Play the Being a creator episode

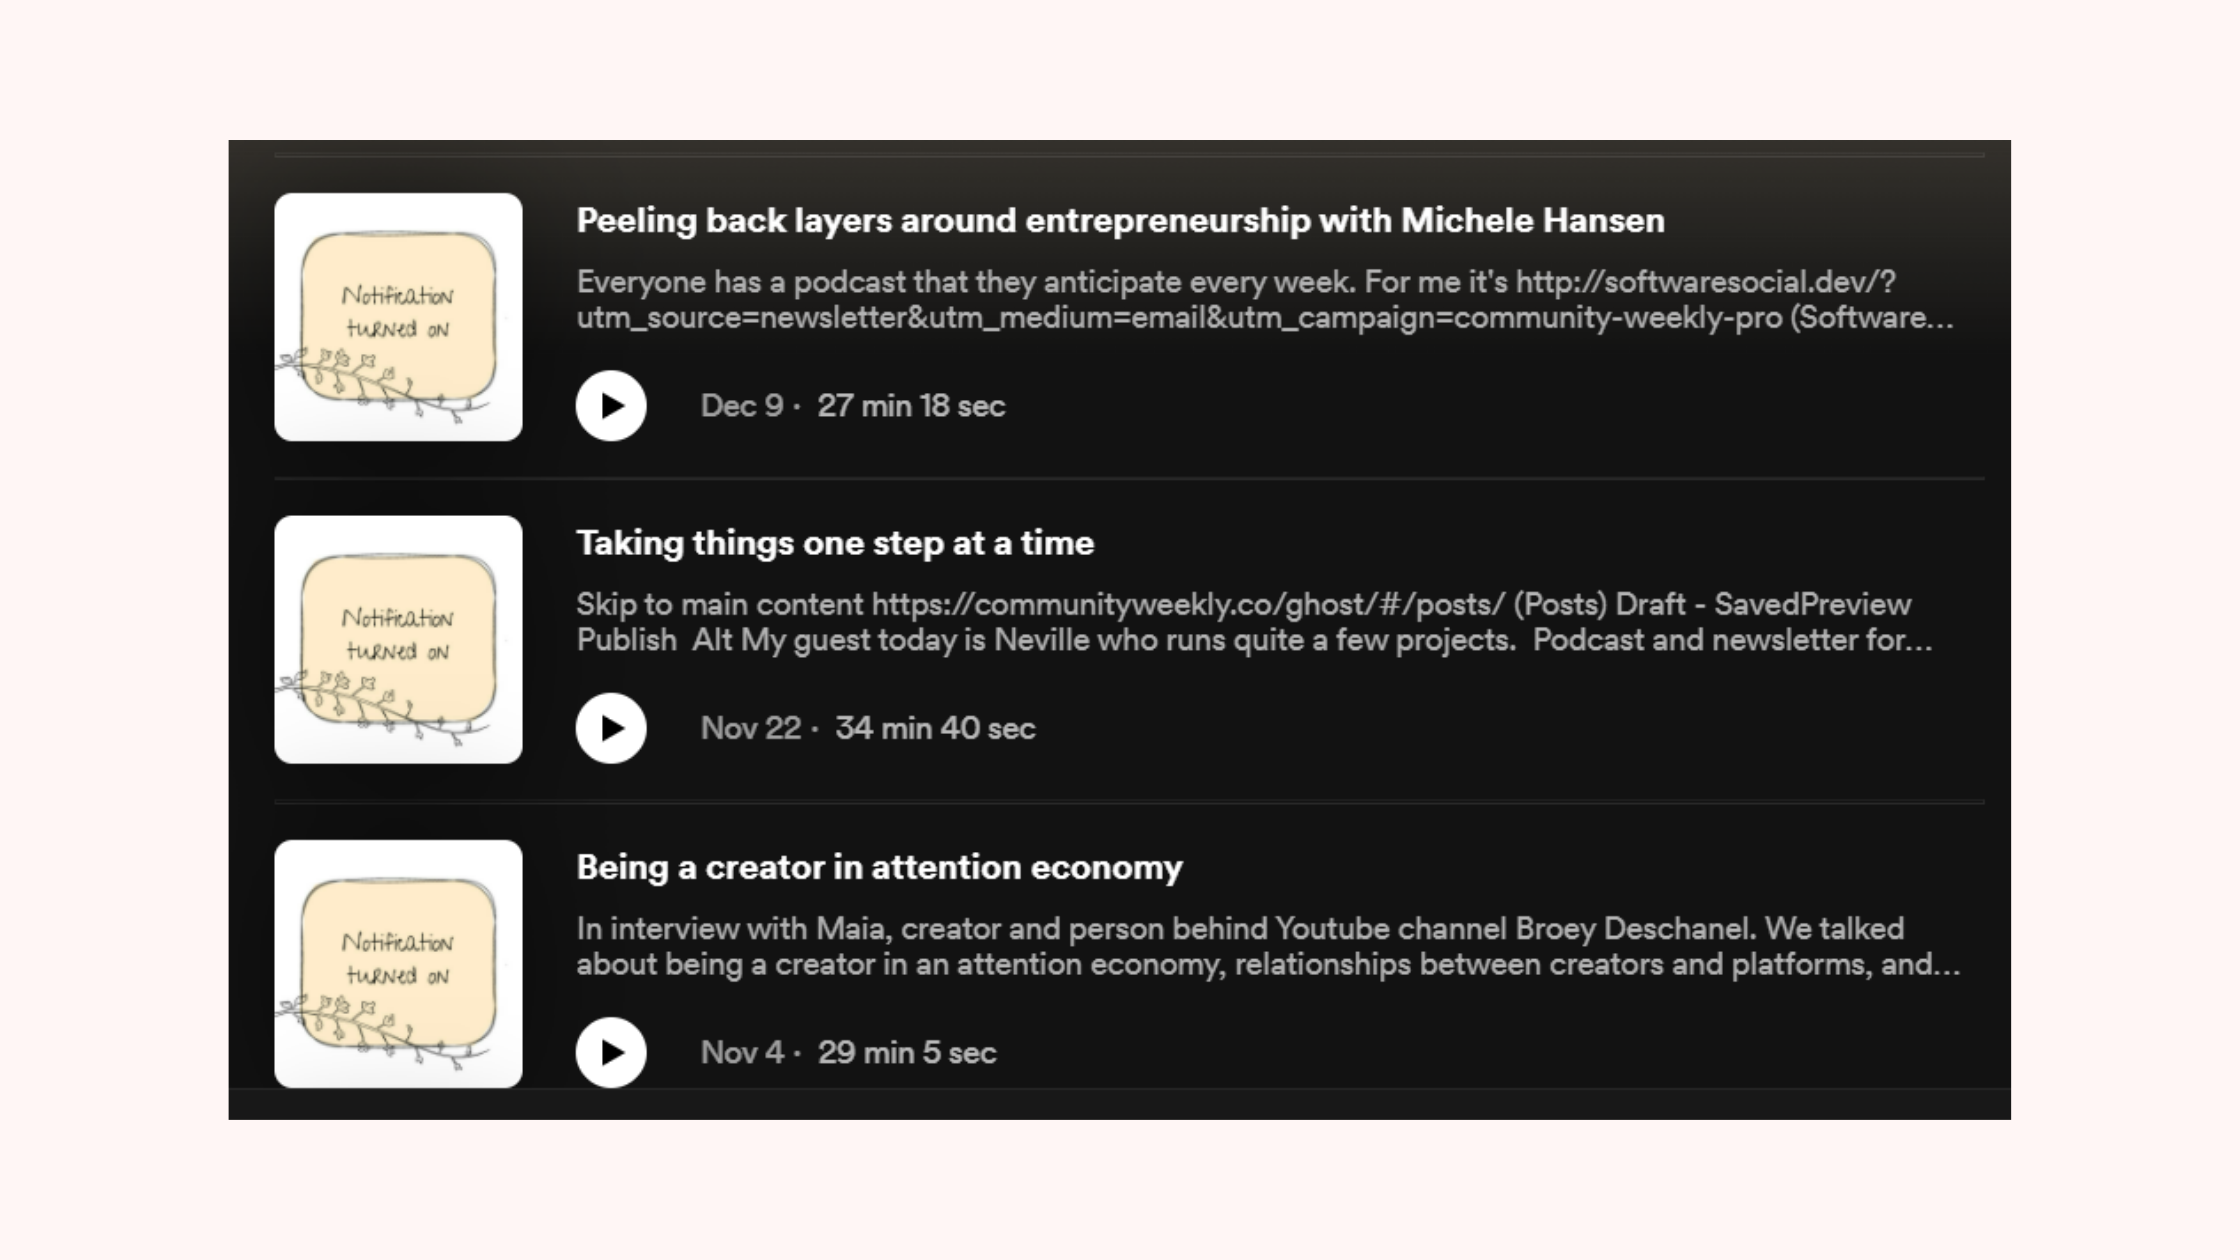(611, 1052)
